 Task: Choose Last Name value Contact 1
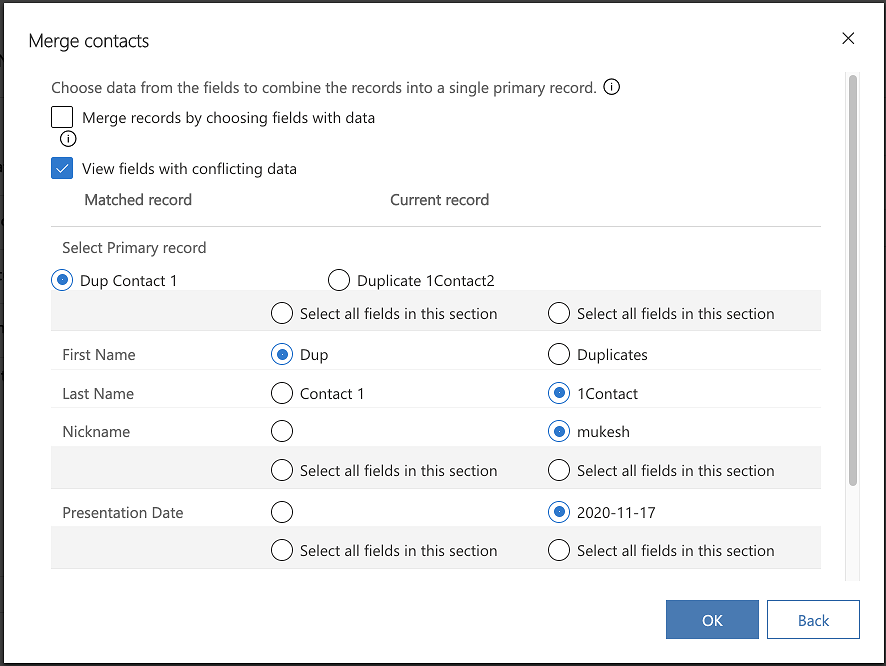282,394
